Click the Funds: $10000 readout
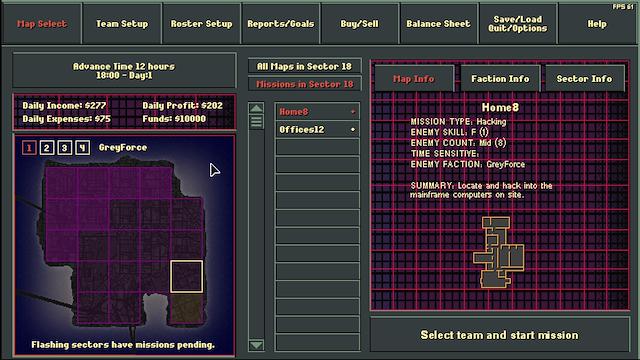This screenshot has height=360, width=640. 174,119
